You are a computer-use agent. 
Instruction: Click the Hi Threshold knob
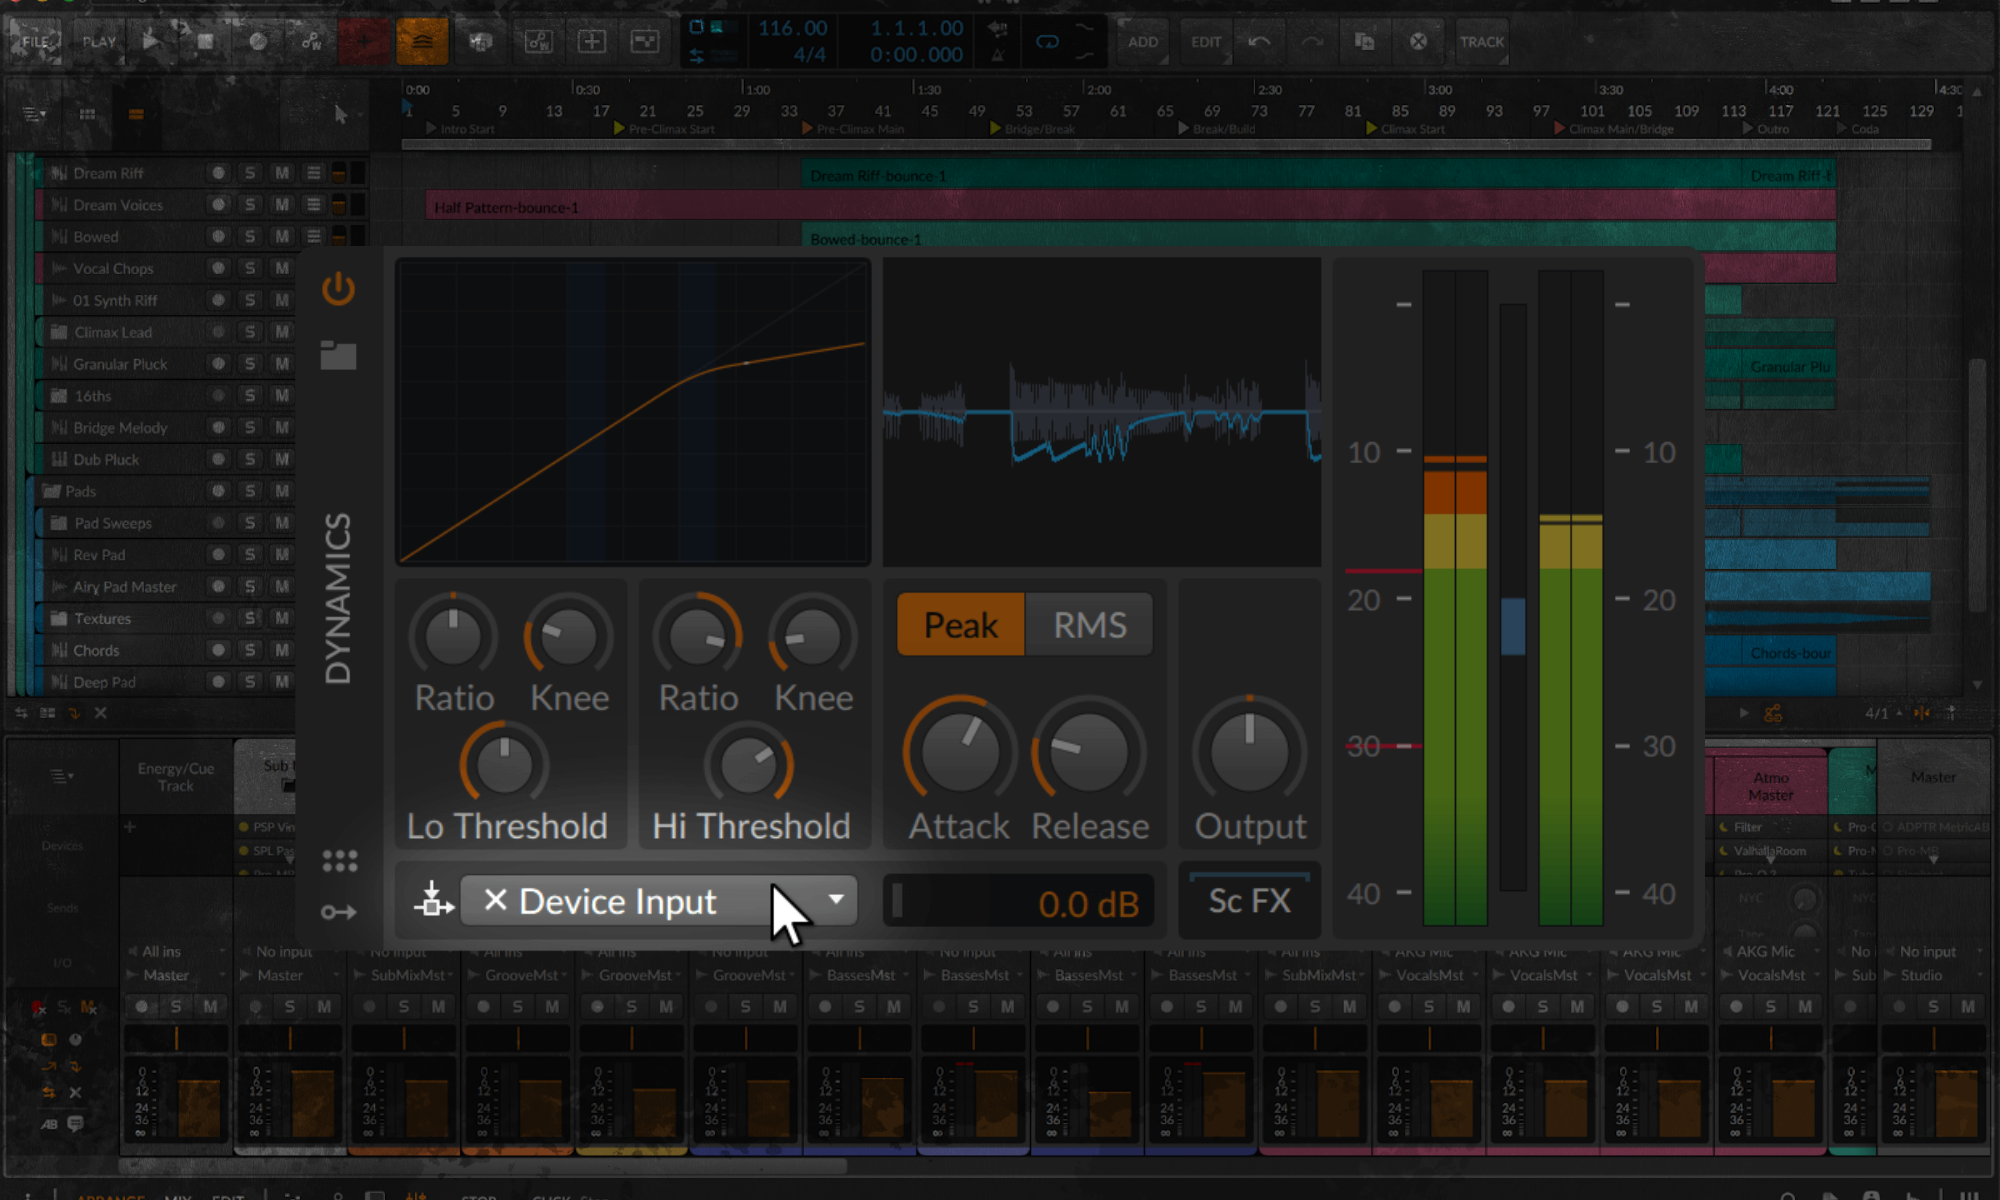pos(749,767)
